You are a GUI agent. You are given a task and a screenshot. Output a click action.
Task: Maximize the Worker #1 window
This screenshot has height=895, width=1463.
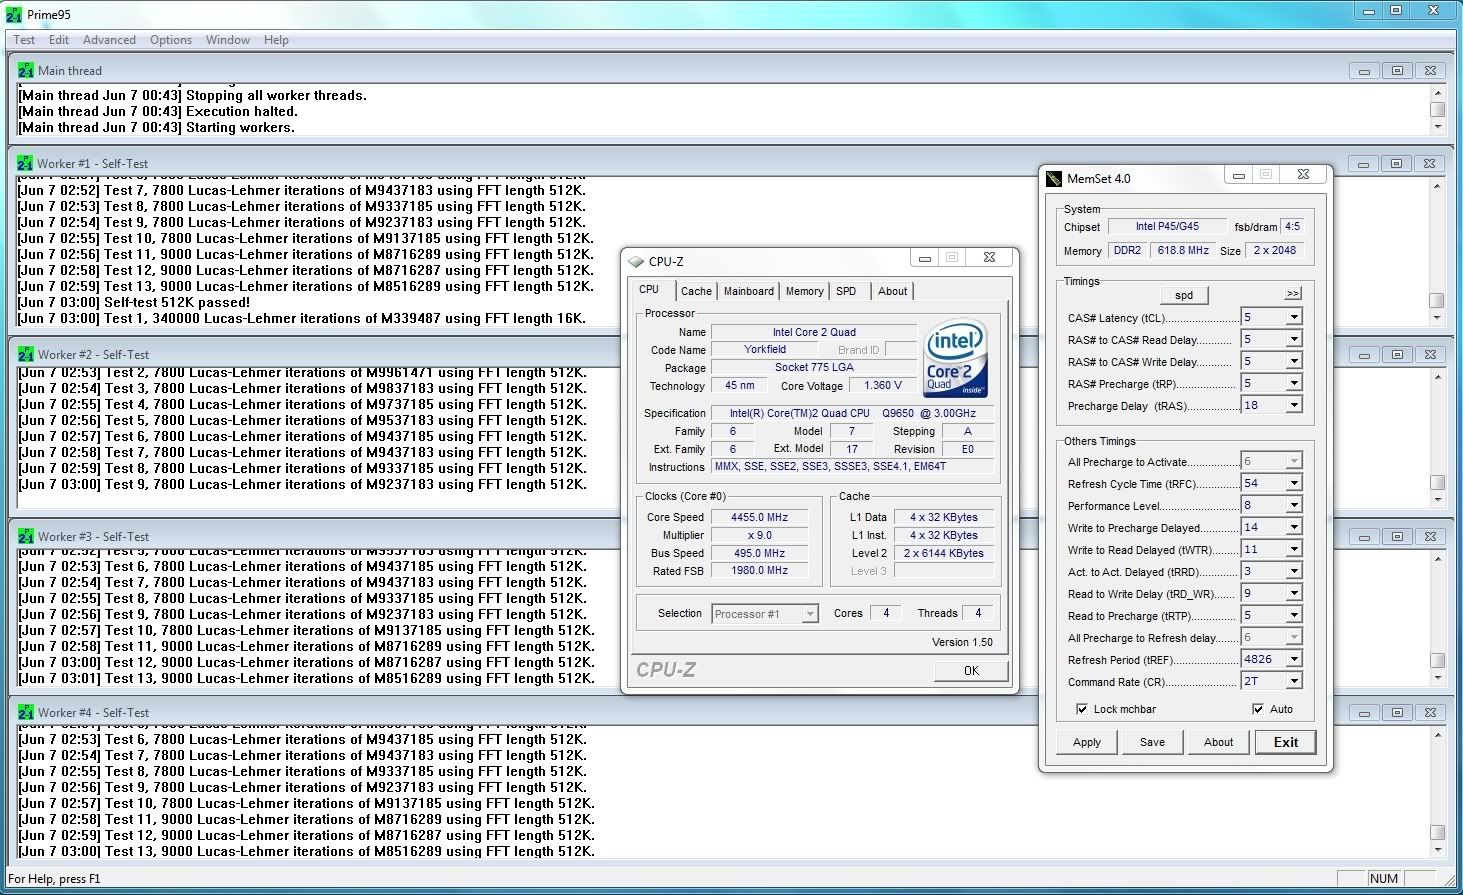pyautogui.click(x=1397, y=163)
